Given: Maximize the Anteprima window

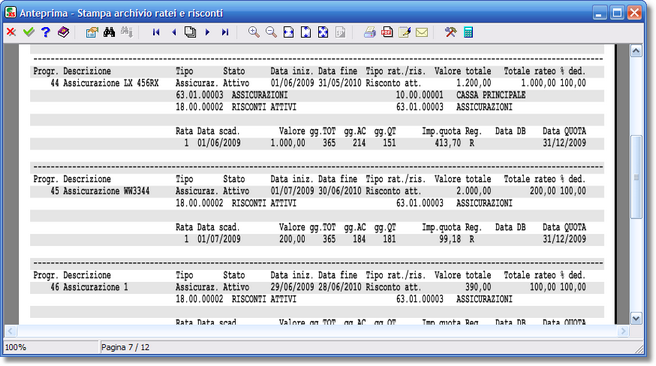Looking at the screenshot, I should [x=617, y=13].
